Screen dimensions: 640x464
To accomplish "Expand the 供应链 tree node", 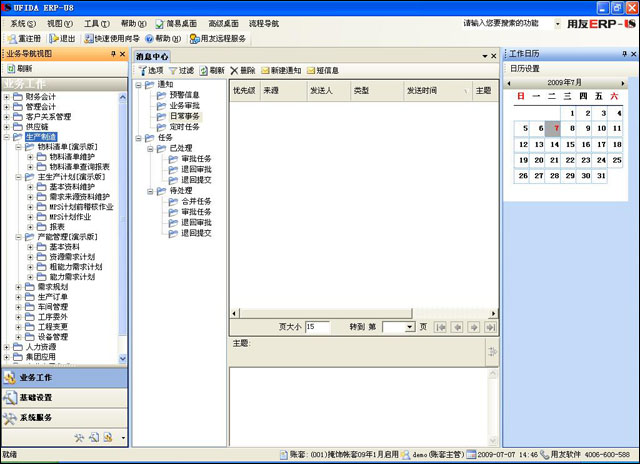I will point(7,127).
